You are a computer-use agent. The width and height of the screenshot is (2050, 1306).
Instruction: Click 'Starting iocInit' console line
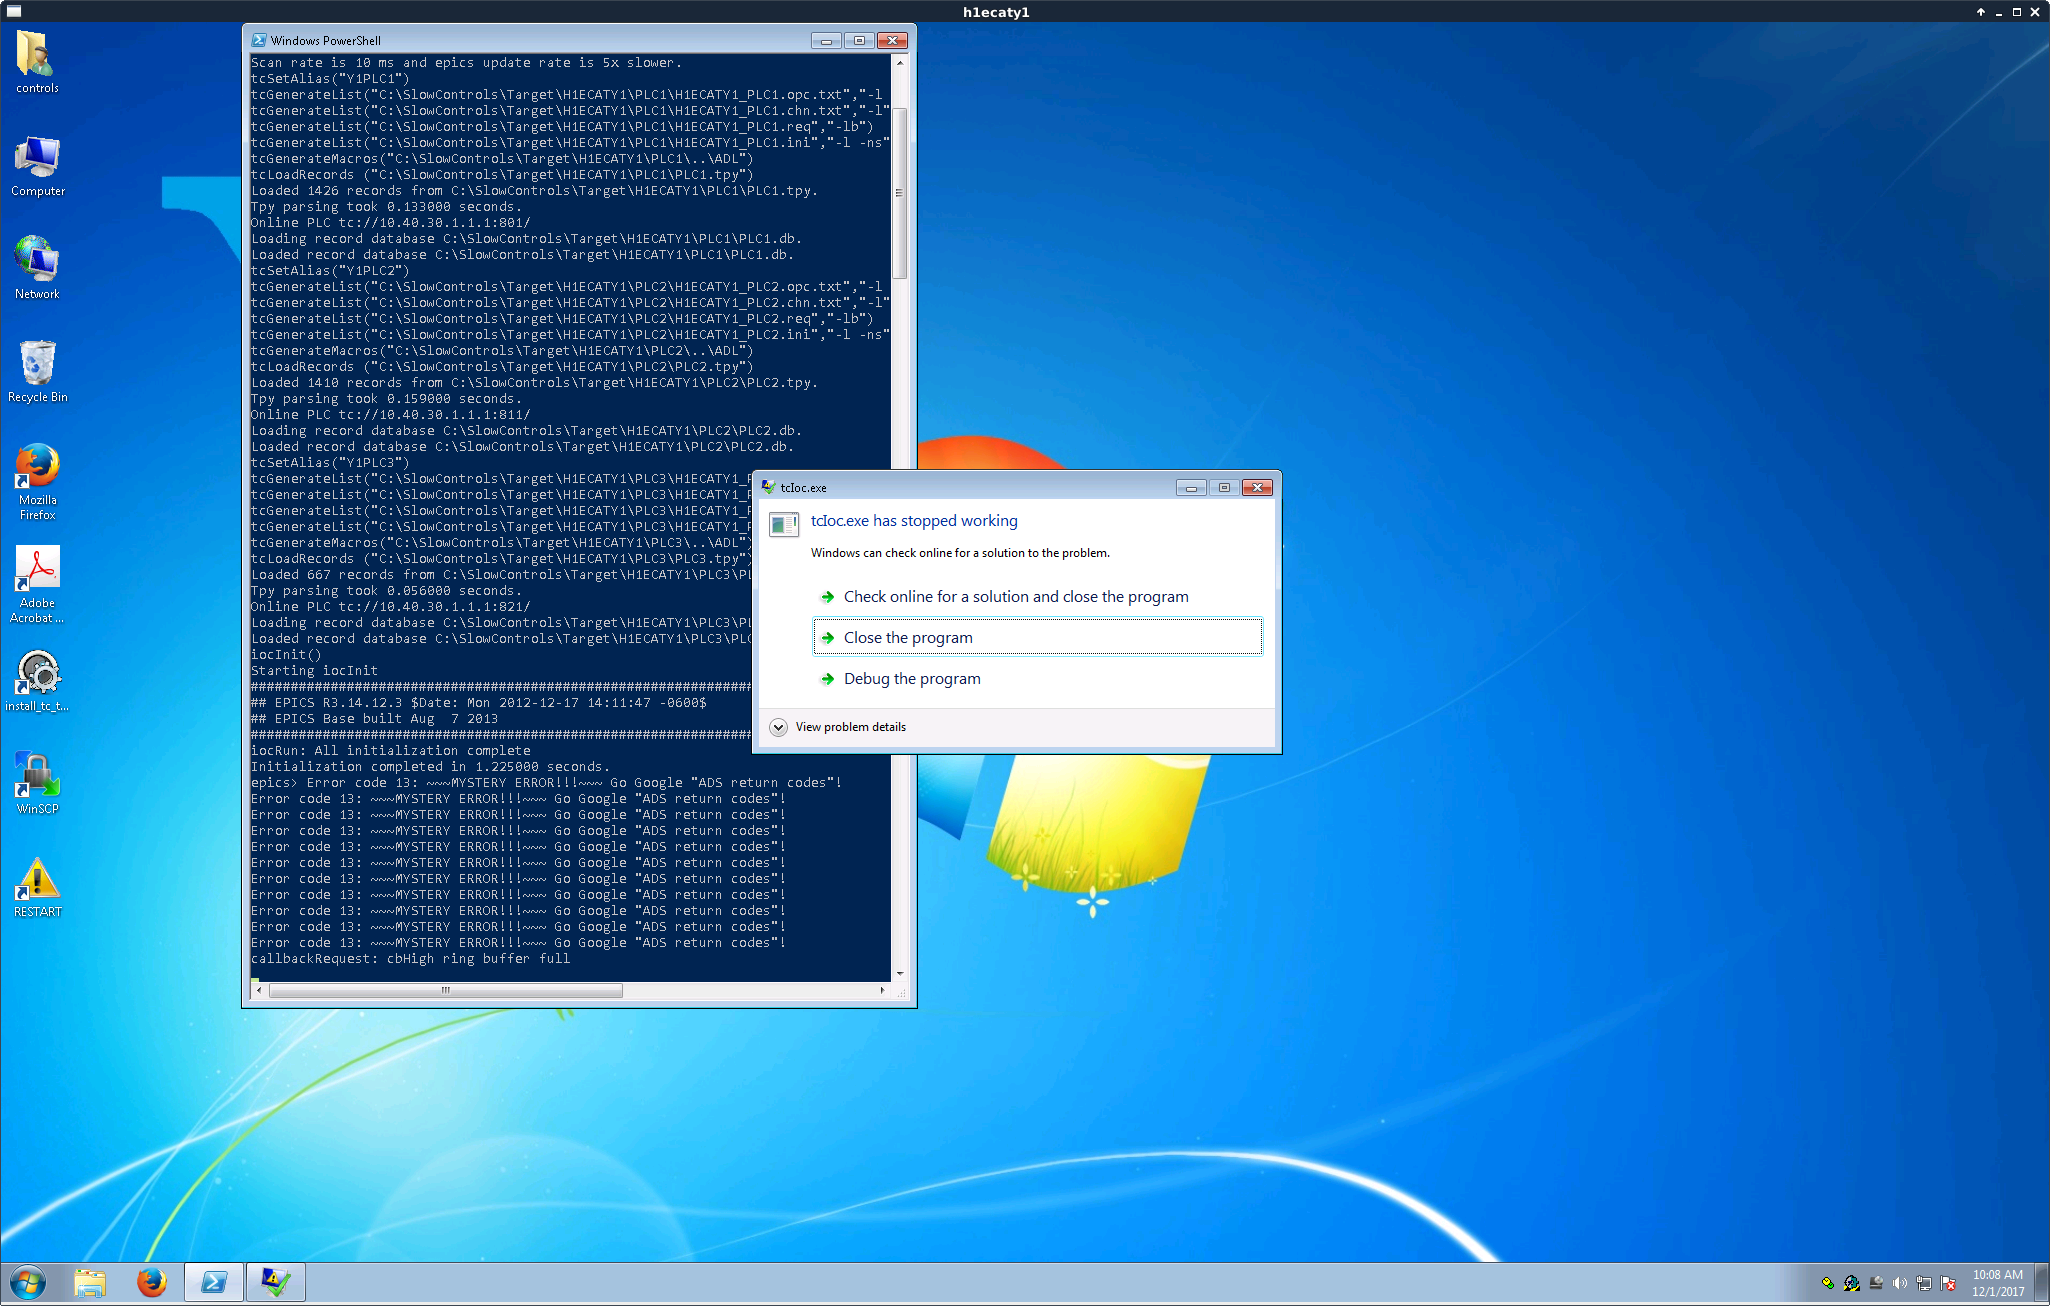coord(314,670)
